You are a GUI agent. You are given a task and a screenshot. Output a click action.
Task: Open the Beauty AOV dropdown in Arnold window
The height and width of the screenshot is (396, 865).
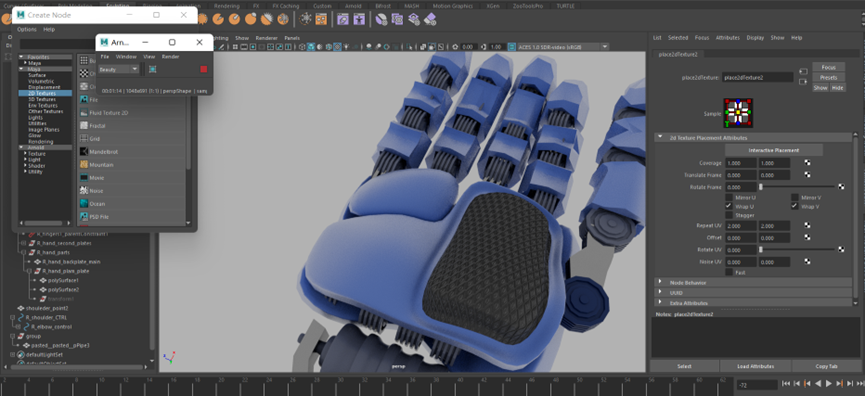tap(119, 69)
